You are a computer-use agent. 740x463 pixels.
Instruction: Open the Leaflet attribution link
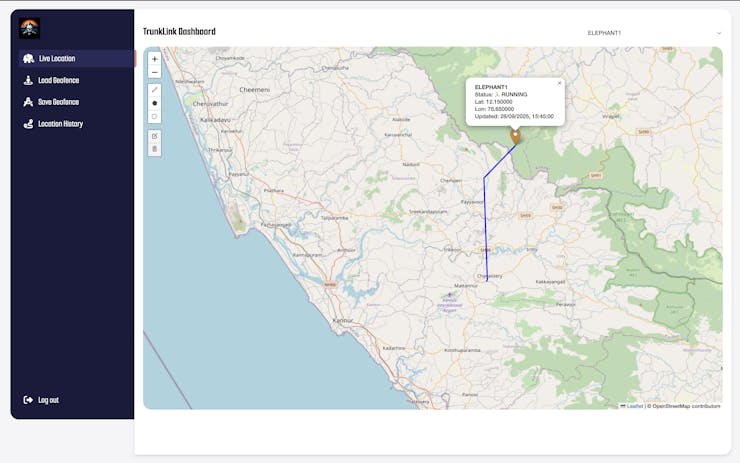click(634, 406)
